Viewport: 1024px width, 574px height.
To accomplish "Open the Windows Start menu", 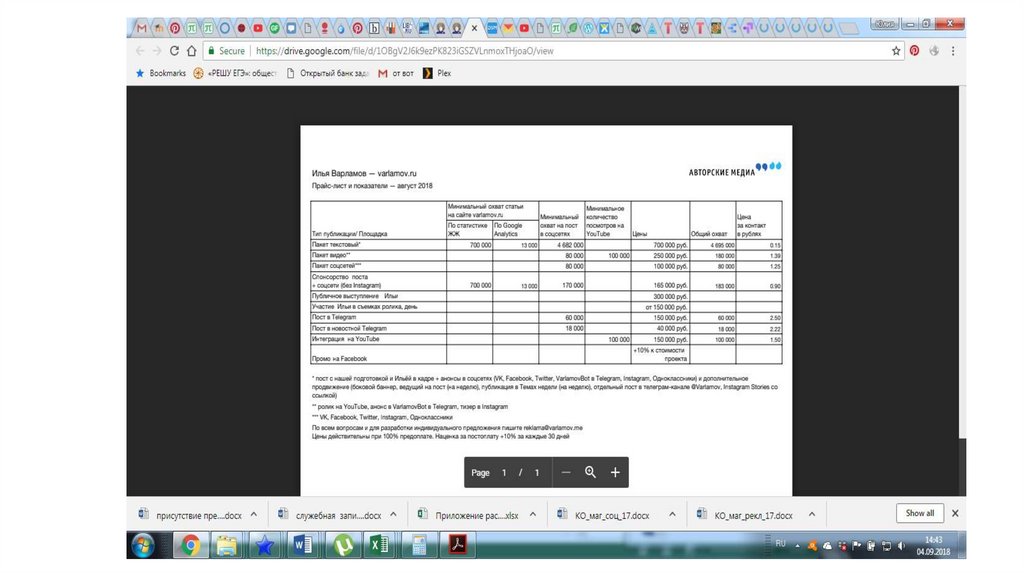I will point(142,545).
